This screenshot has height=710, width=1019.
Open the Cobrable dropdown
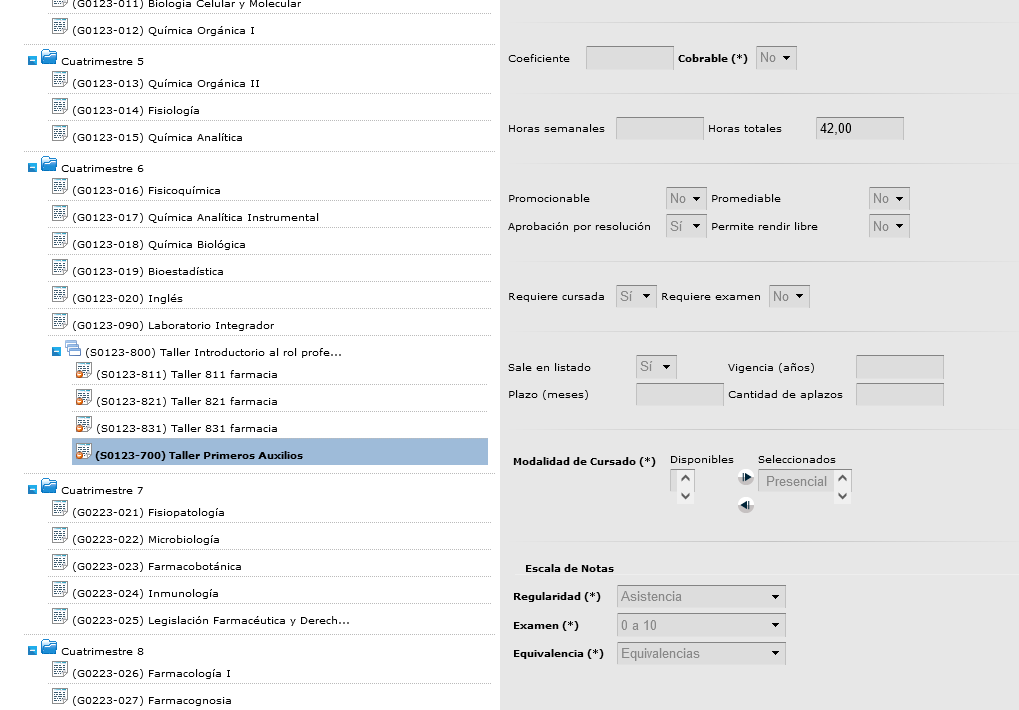tap(776, 58)
